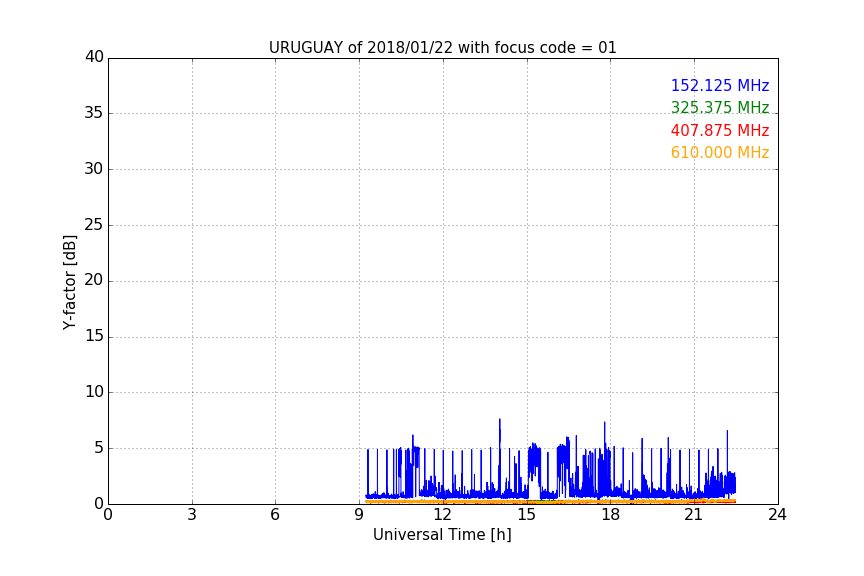
Task: Select the orange '610.000 MHz' legend label
Action: click(x=720, y=152)
